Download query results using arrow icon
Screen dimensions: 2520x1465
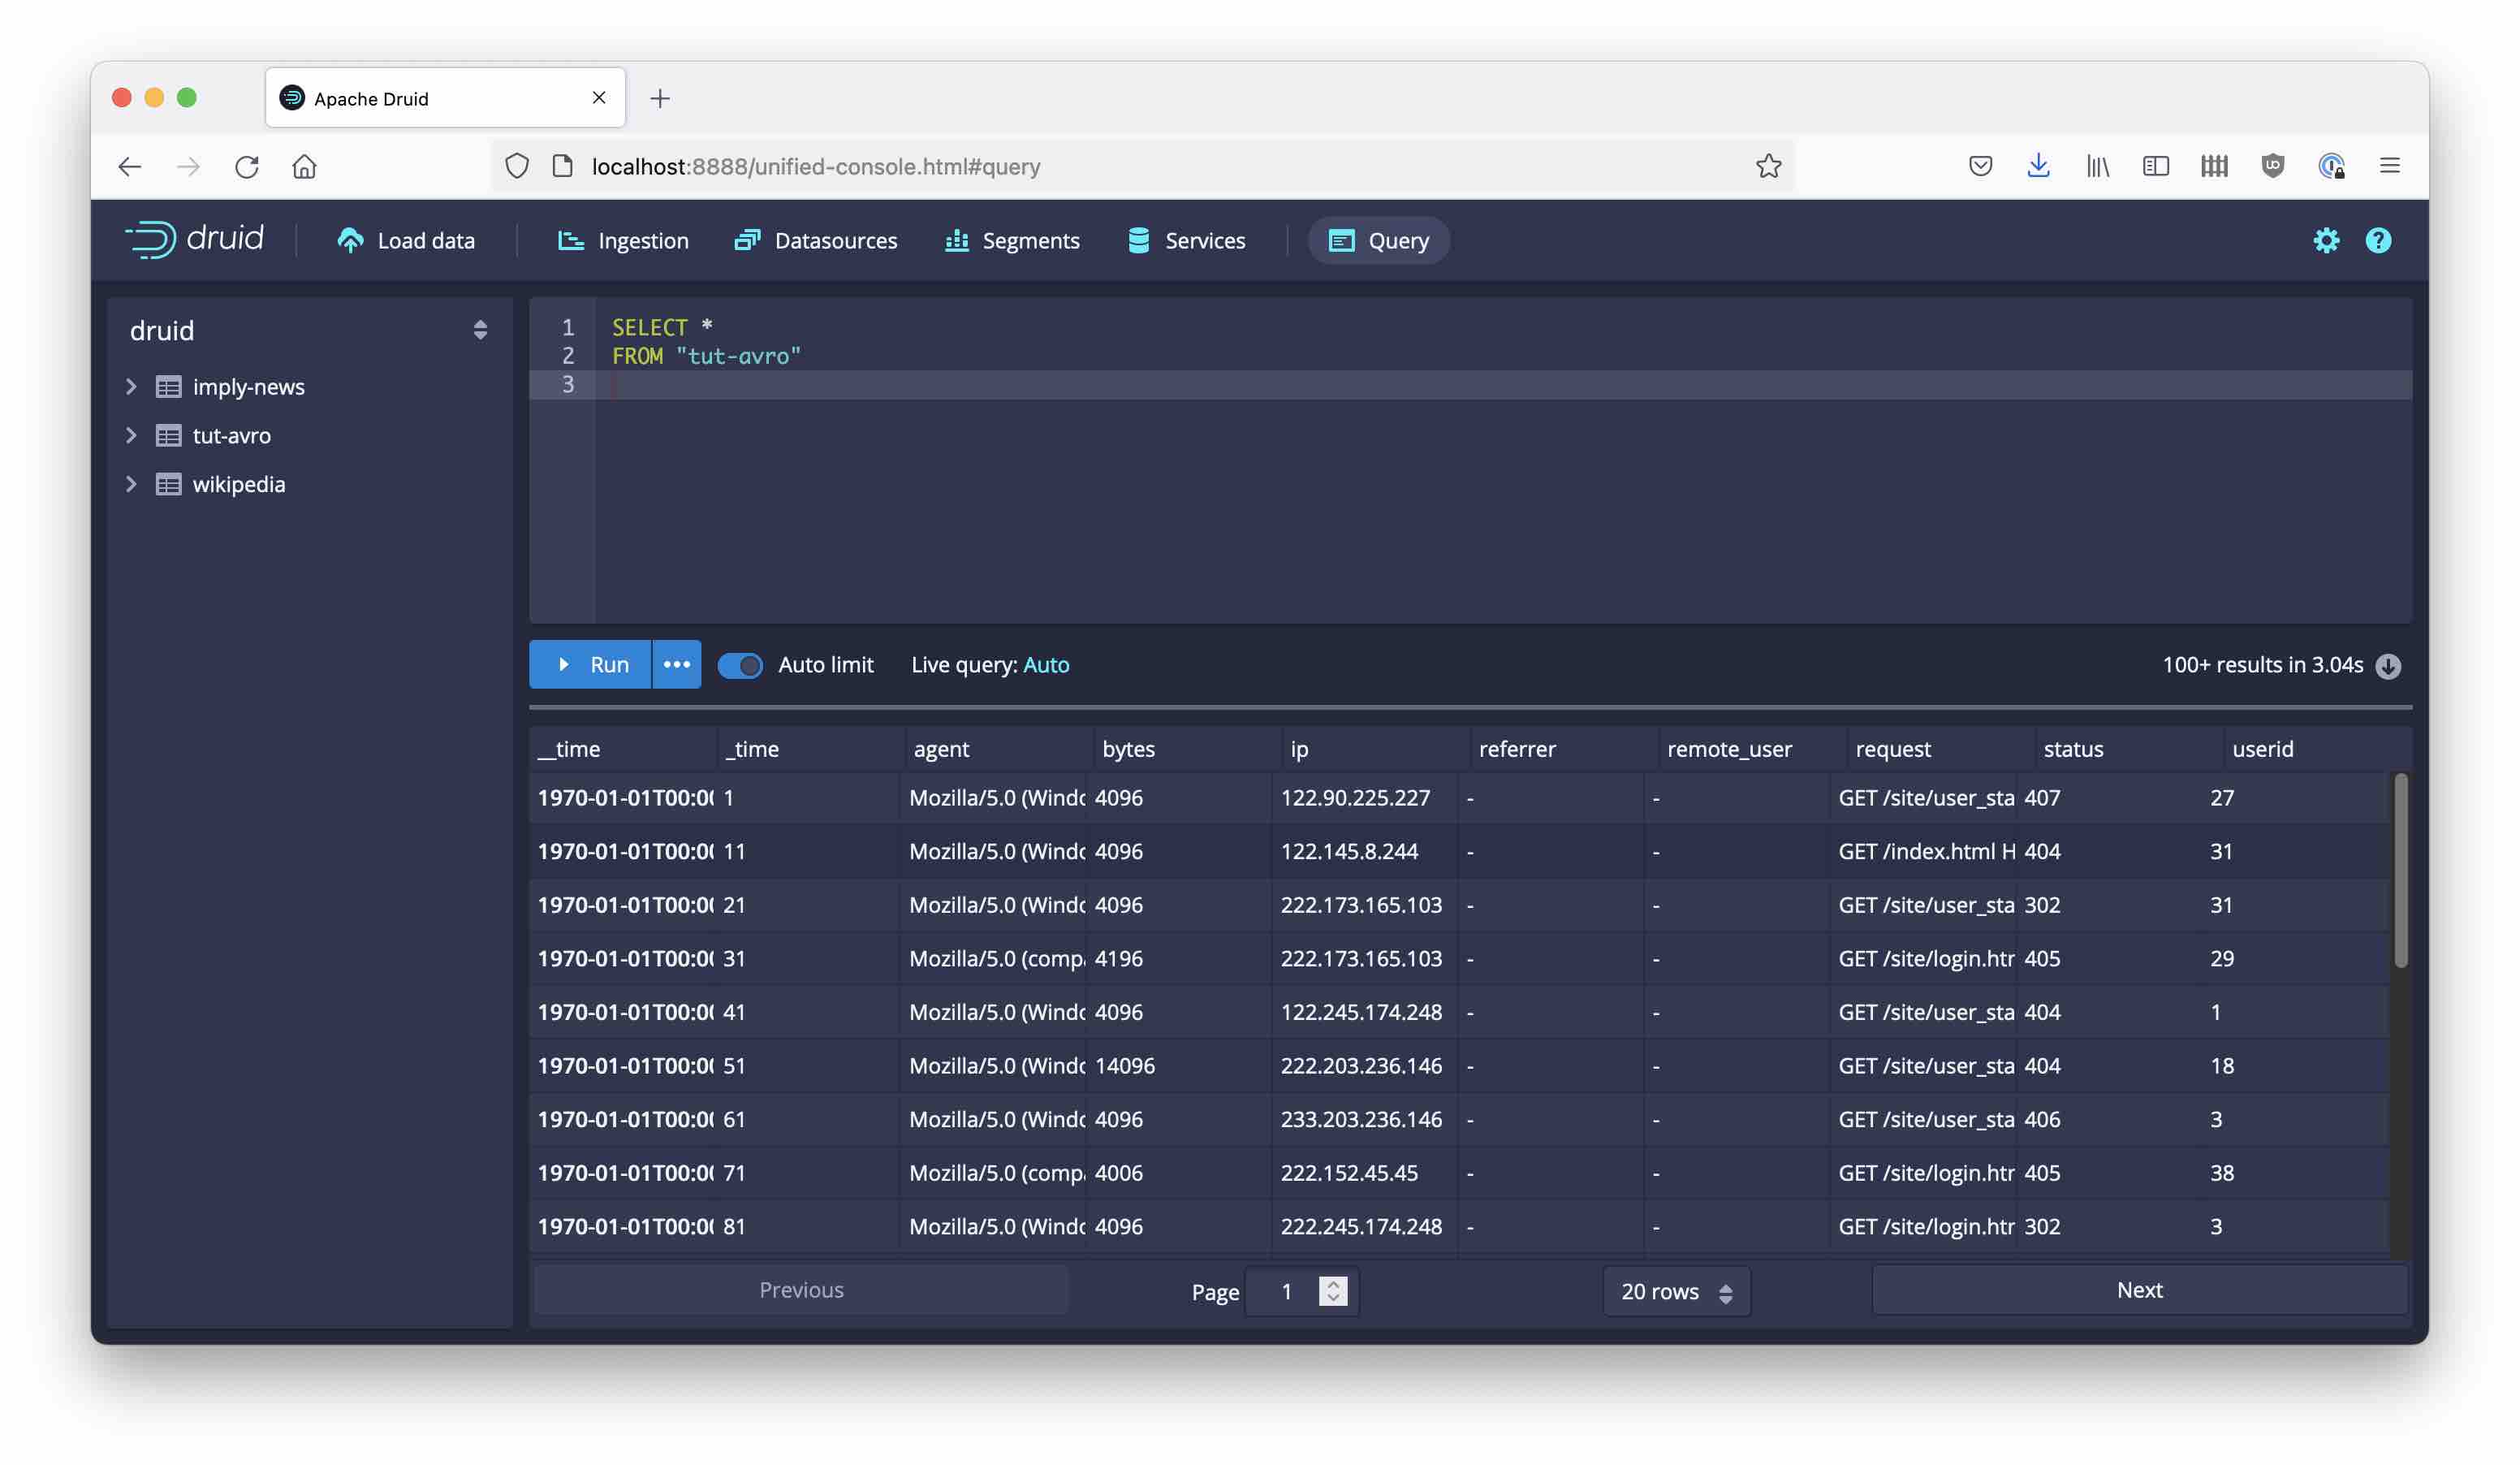point(2388,666)
